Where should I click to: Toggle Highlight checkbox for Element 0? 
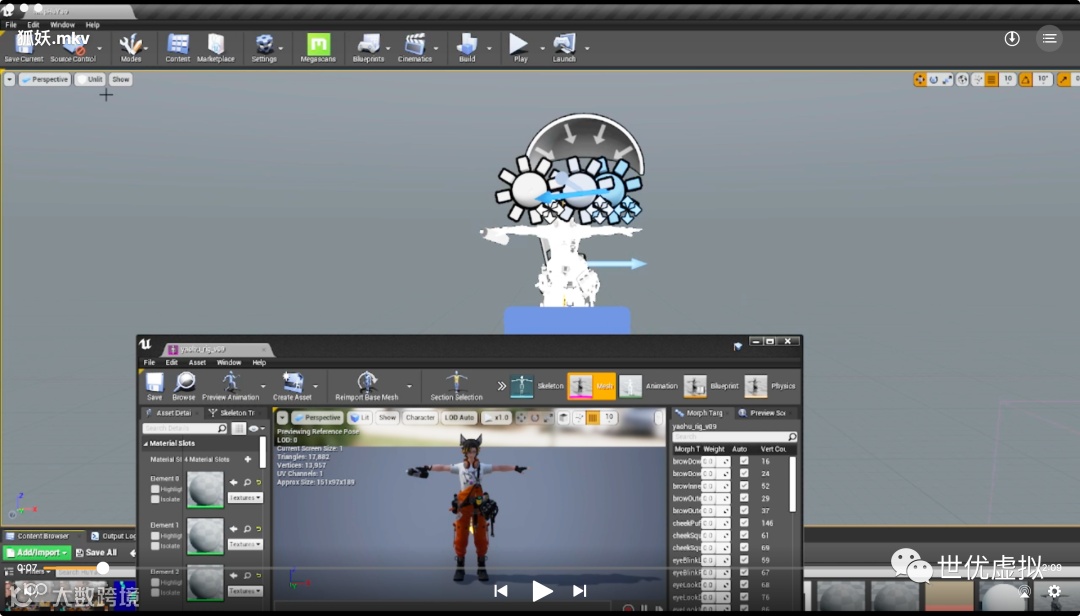(x=155, y=489)
